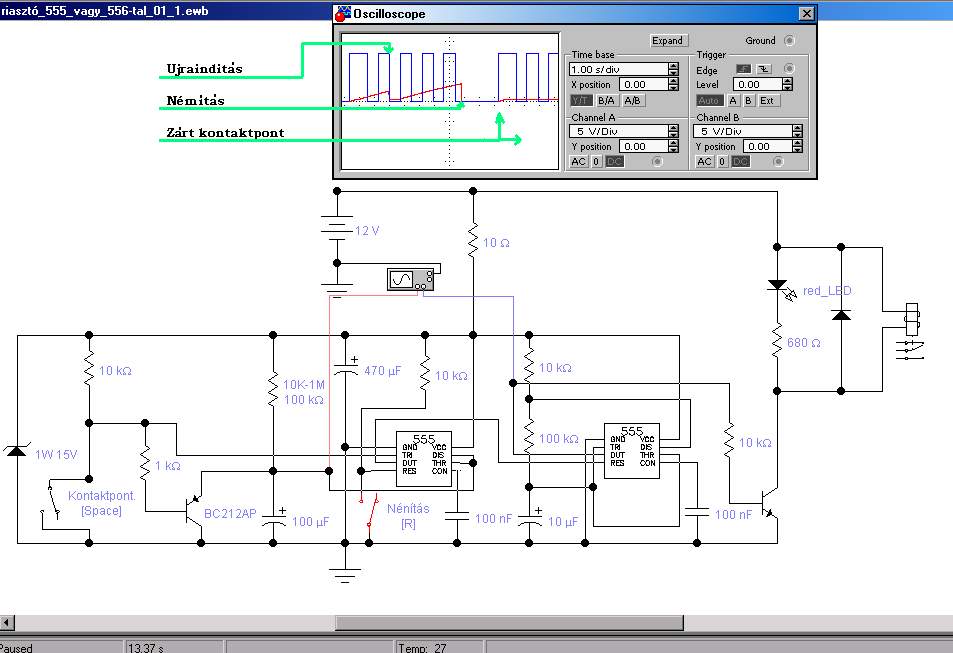Increase Channel B V/Div scale
Screen dimensions: 953x653
[797, 128]
